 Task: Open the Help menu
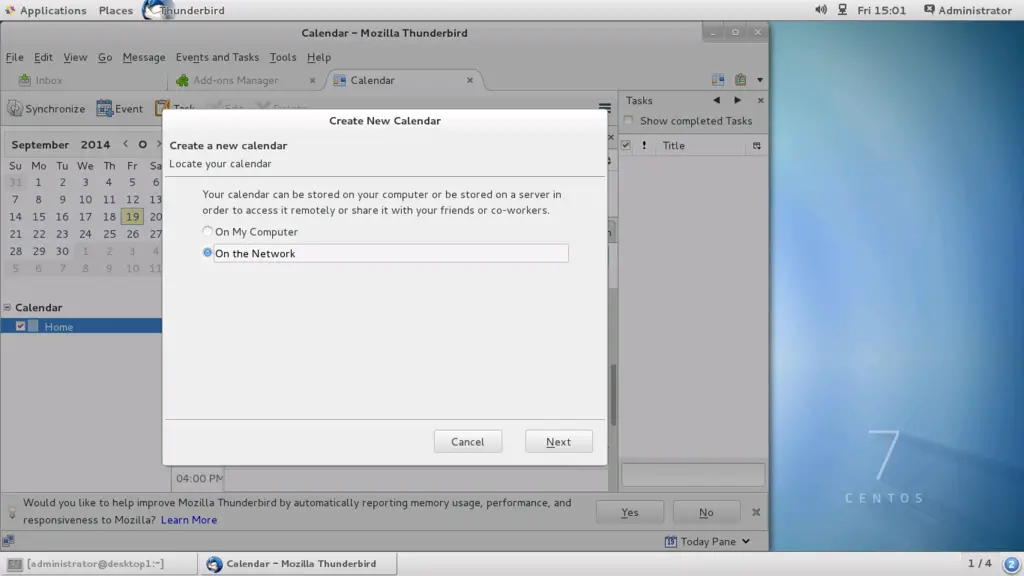(x=319, y=57)
